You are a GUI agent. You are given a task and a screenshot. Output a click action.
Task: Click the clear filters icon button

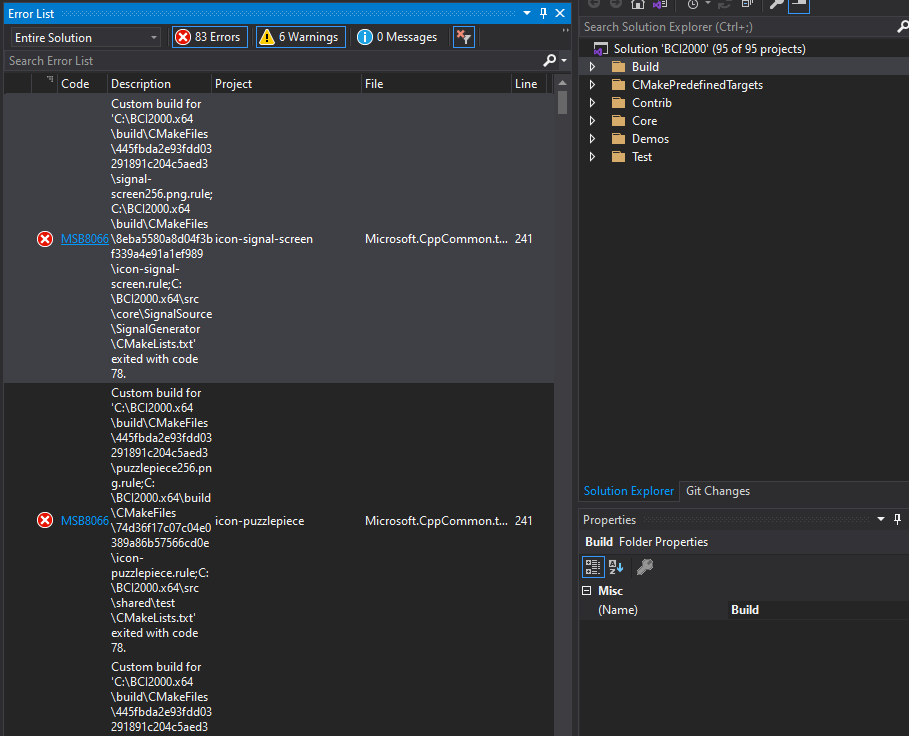point(464,37)
